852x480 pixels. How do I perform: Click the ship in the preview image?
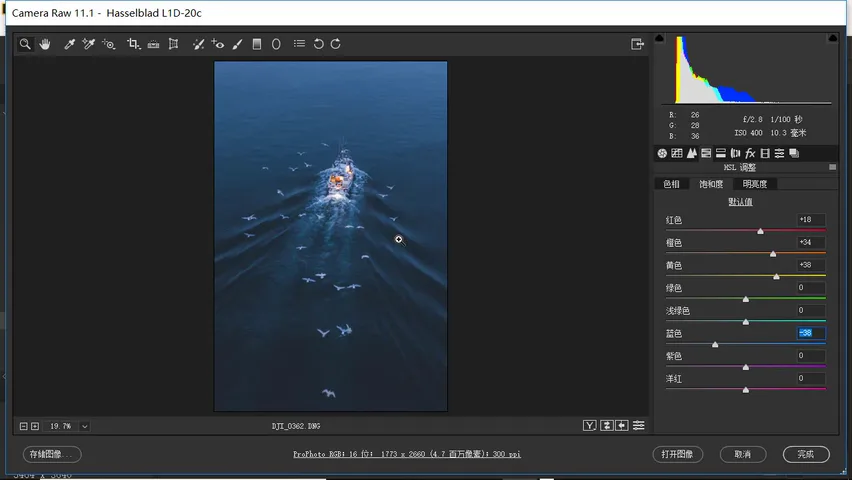(340, 175)
